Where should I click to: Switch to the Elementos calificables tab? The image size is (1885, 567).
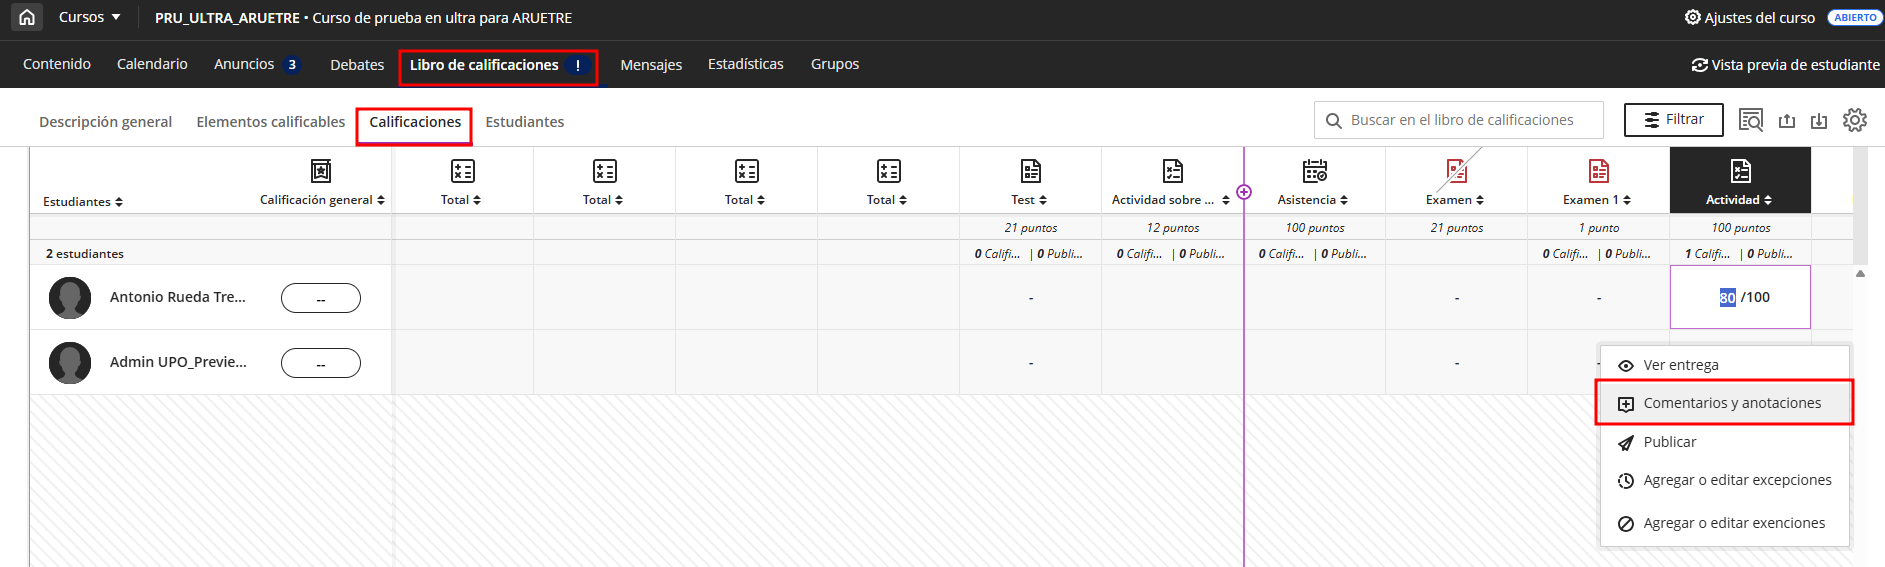(x=270, y=122)
